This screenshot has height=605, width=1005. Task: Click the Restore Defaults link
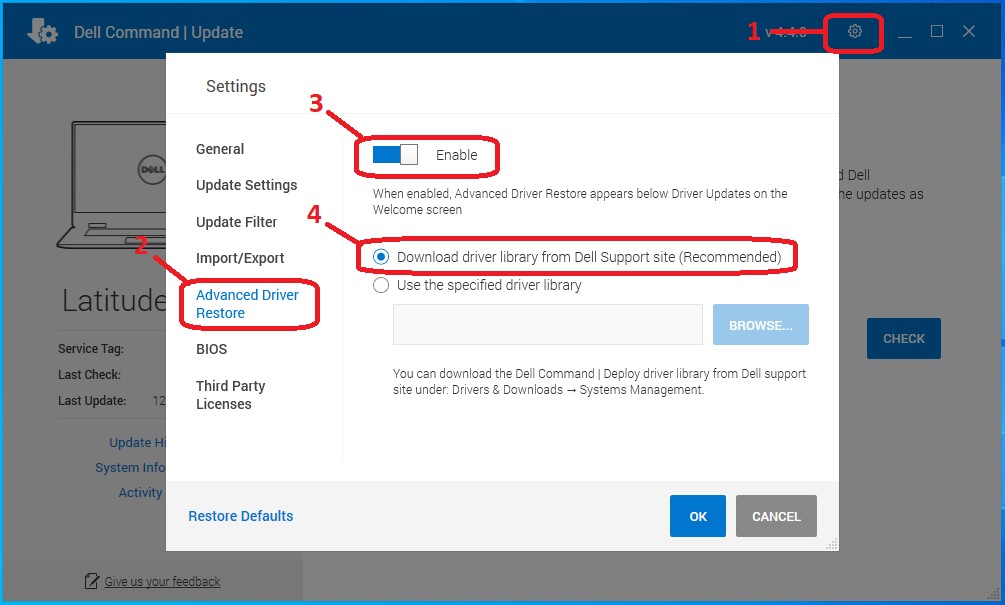coord(240,516)
